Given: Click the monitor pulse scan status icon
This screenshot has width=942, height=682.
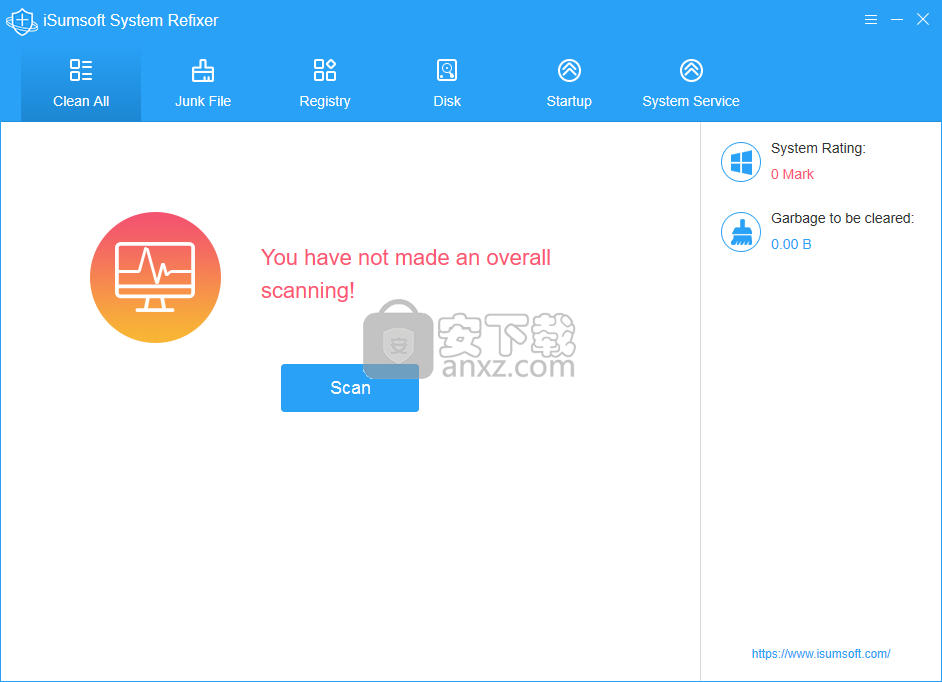Looking at the screenshot, I should point(156,278).
